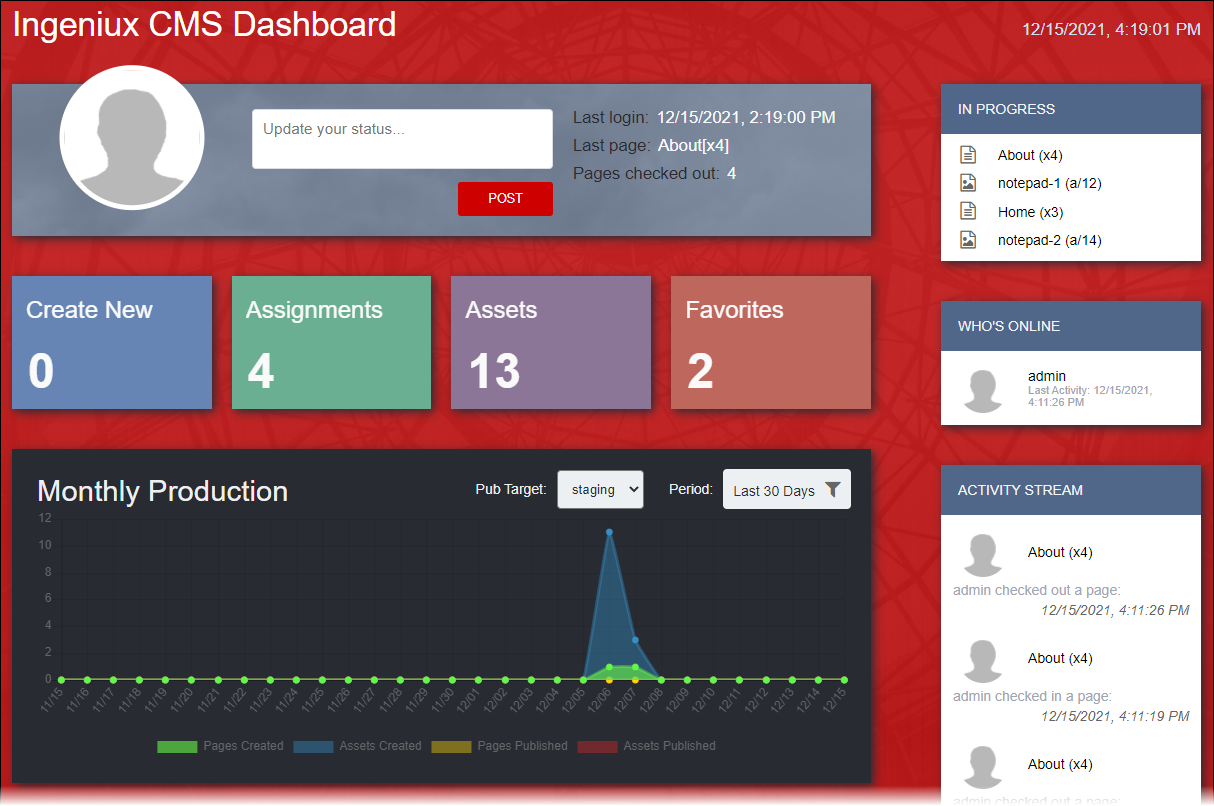Click the WHO'S ONLINE panel header
This screenshot has height=806, width=1214.
click(1071, 326)
